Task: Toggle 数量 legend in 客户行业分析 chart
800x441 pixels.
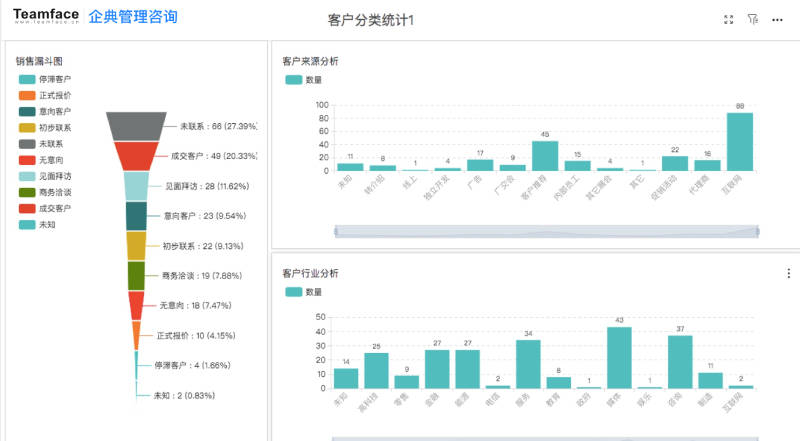Action: (x=303, y=292)
